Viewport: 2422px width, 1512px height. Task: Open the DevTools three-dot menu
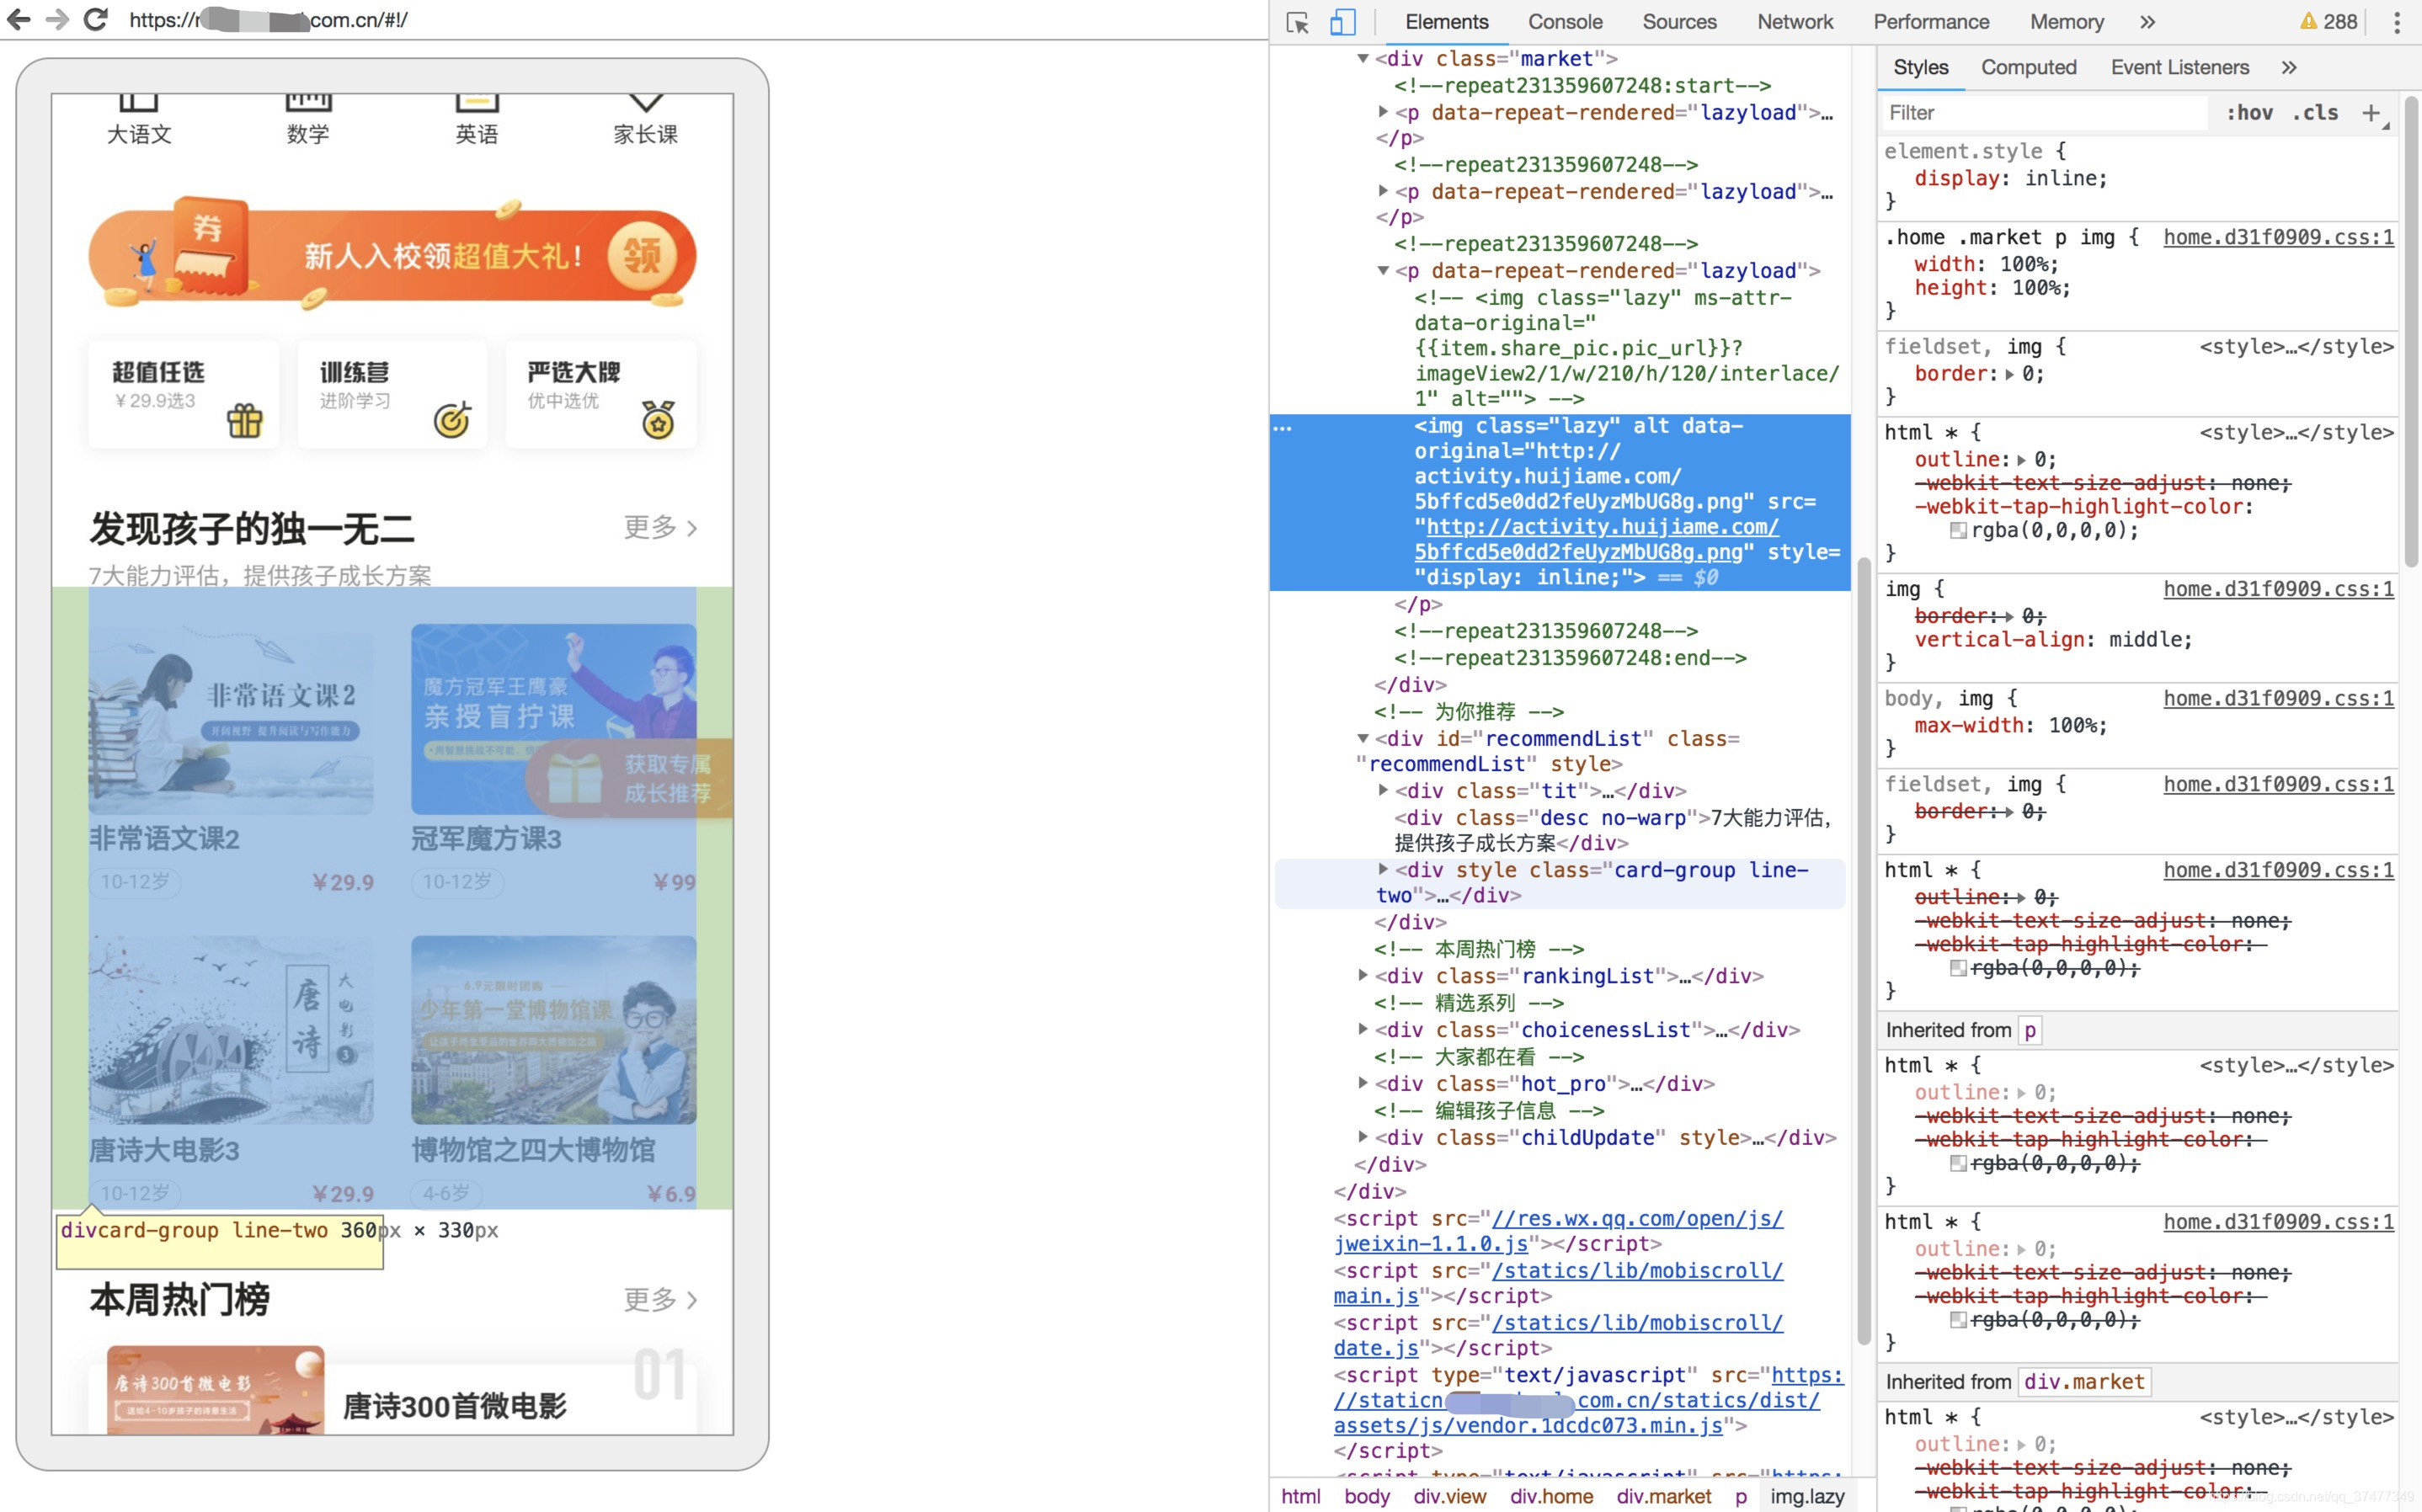(2396, 22)
